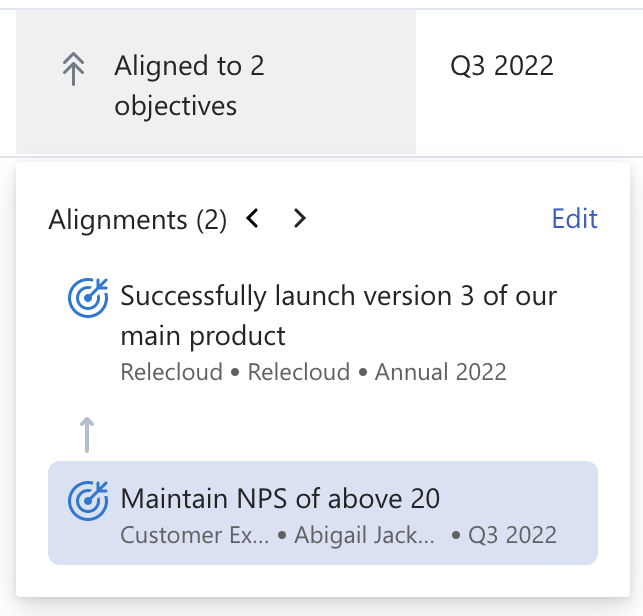The height and width of the screenshot is (616, 643).
Task: Click second Relecloud label under launch objective
Action: coord(298,373)
